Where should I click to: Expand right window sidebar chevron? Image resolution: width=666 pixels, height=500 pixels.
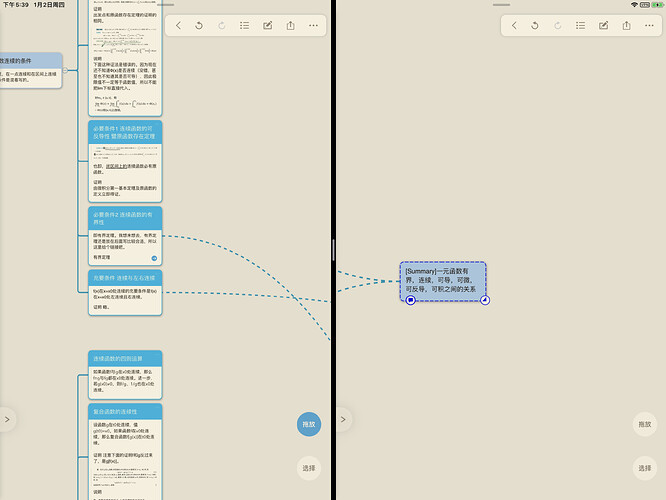343,420
